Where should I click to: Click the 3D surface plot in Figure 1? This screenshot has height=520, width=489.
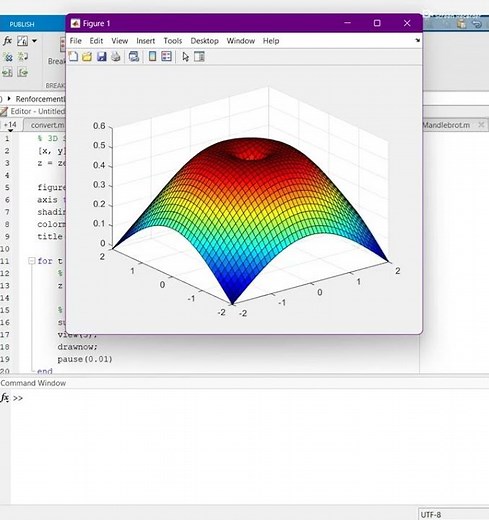coord(249,213)
